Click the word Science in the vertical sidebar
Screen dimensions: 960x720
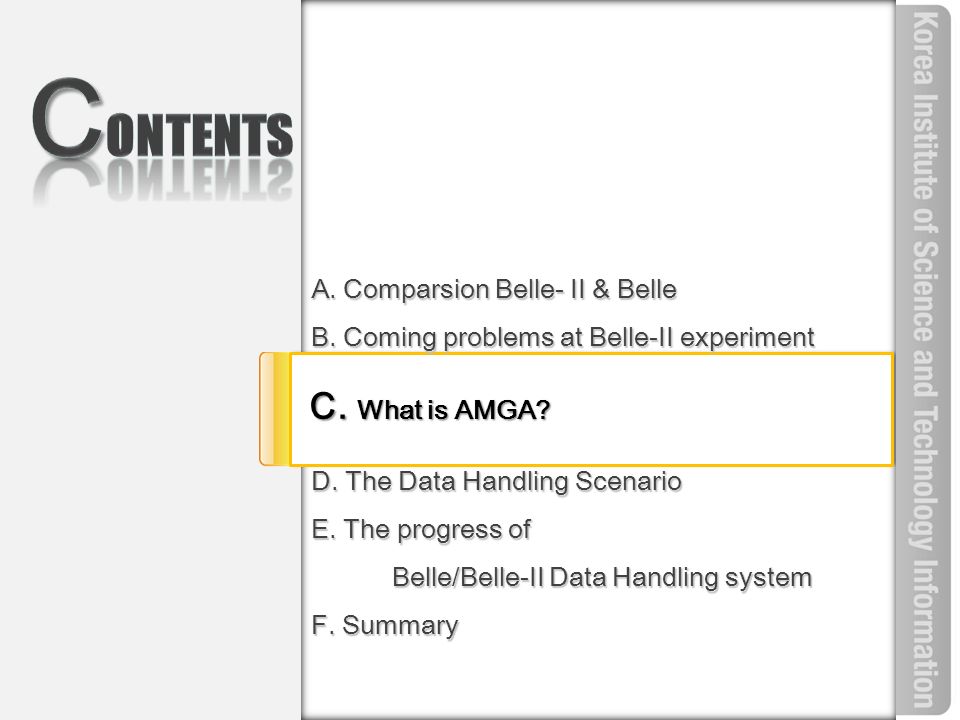coord(925,291)
